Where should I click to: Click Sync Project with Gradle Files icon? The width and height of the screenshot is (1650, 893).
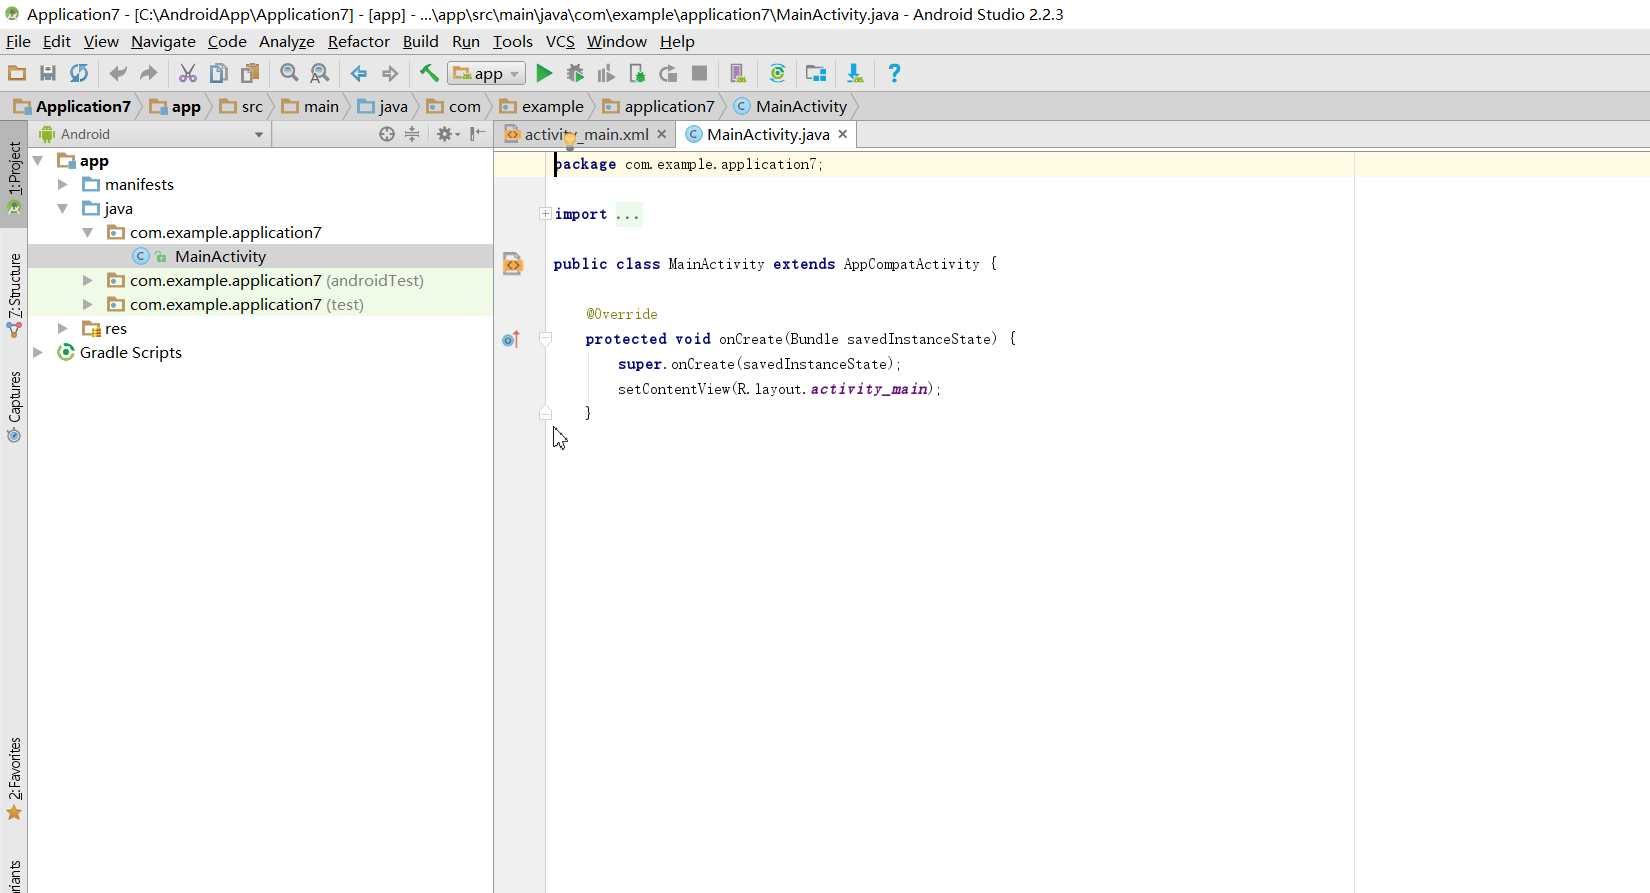tap(777, 73)
